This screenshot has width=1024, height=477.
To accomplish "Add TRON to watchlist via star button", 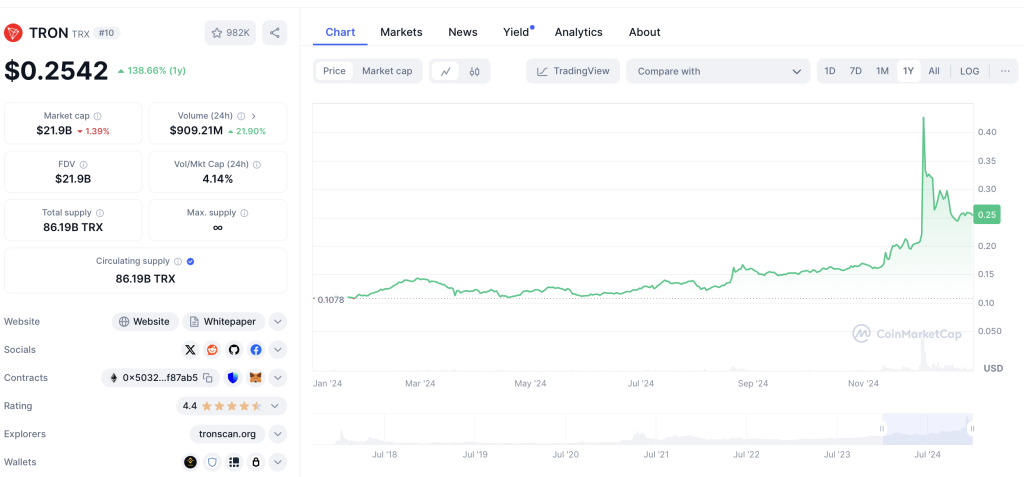I will pos(231,33).
